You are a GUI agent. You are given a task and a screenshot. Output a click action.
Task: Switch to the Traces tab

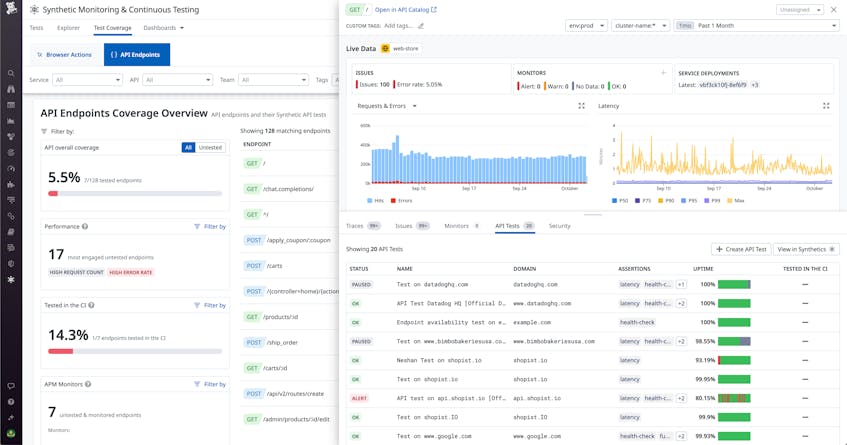tap(363, 226)
